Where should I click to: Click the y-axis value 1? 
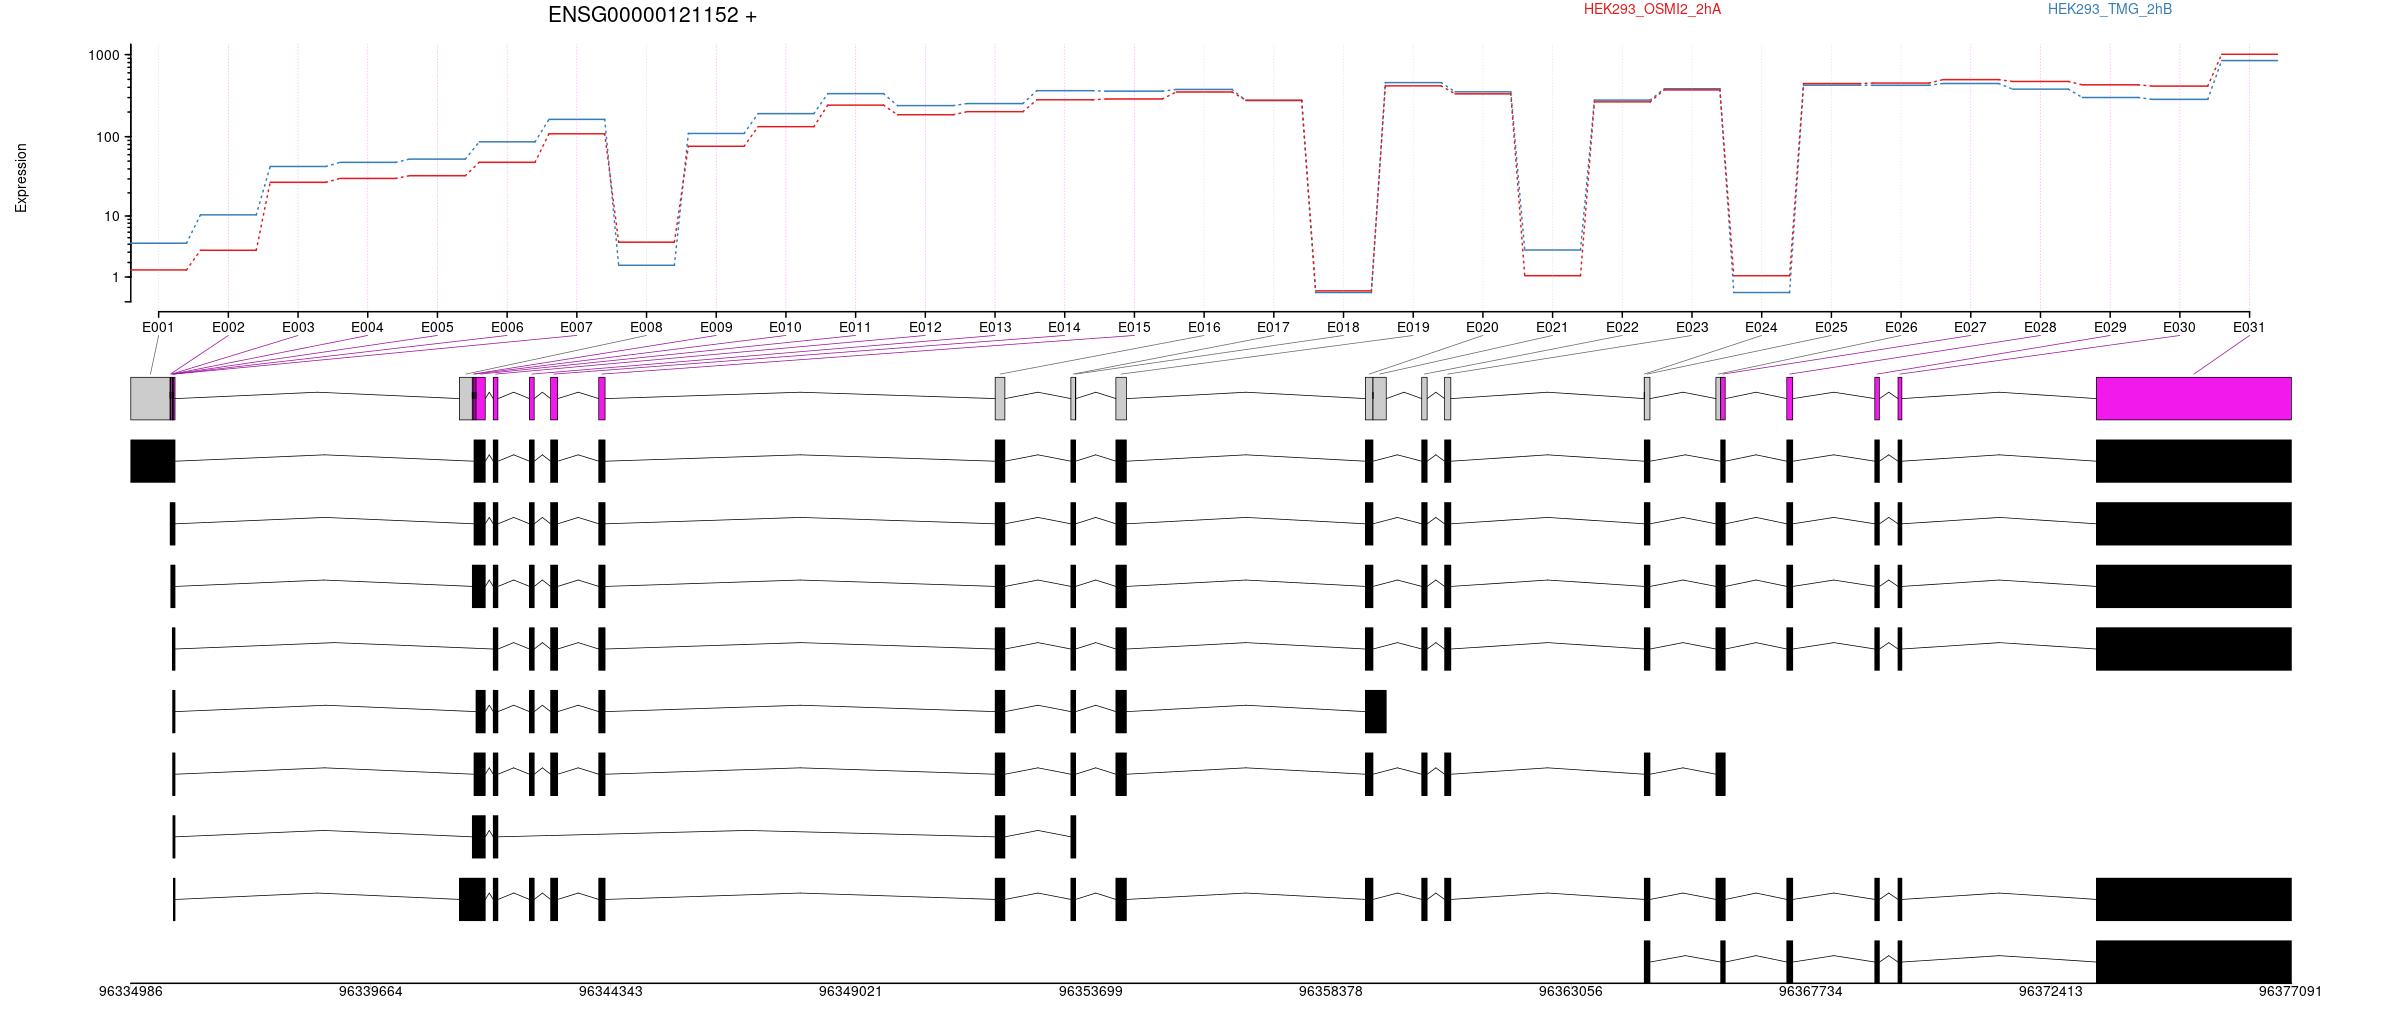tap(116, 277)
